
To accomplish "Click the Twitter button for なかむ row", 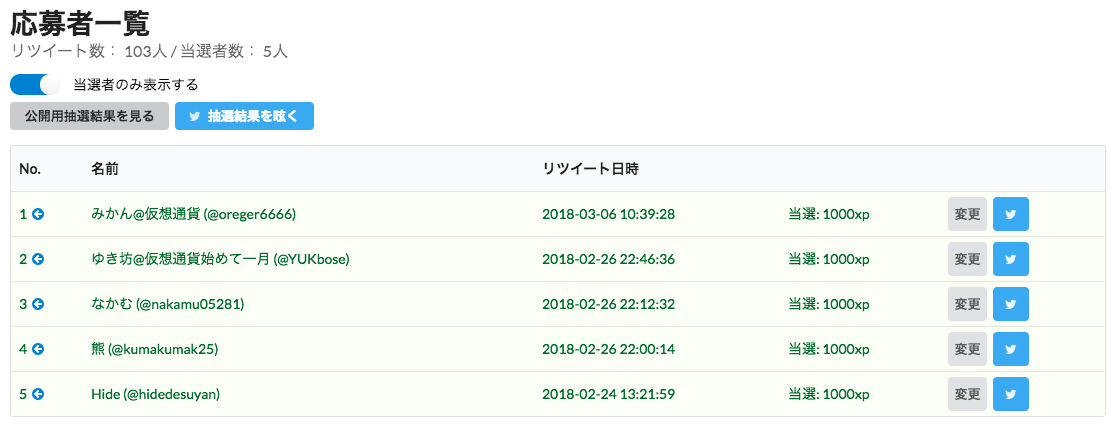I will click(1011, 304).
